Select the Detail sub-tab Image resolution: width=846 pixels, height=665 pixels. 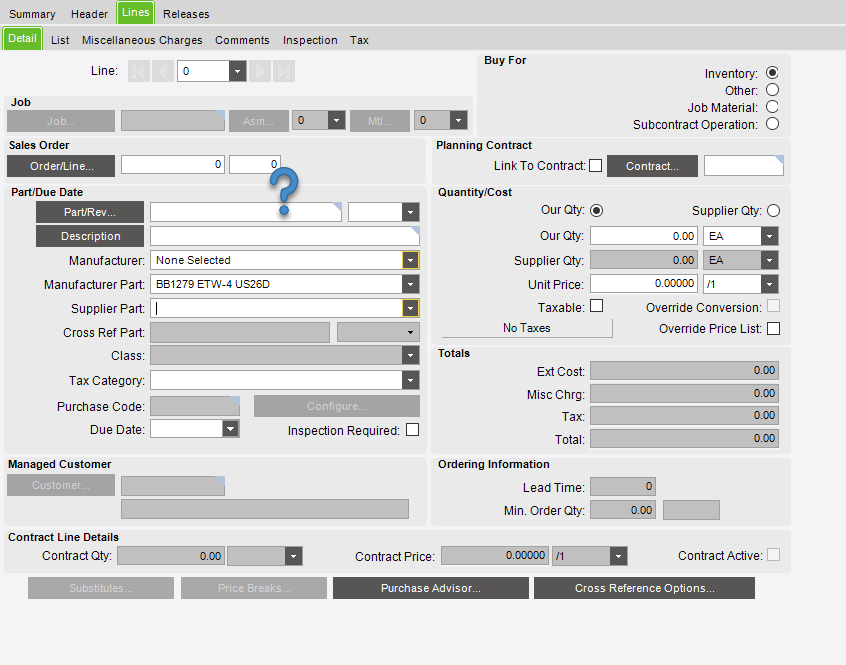click(x=22, y=38)
